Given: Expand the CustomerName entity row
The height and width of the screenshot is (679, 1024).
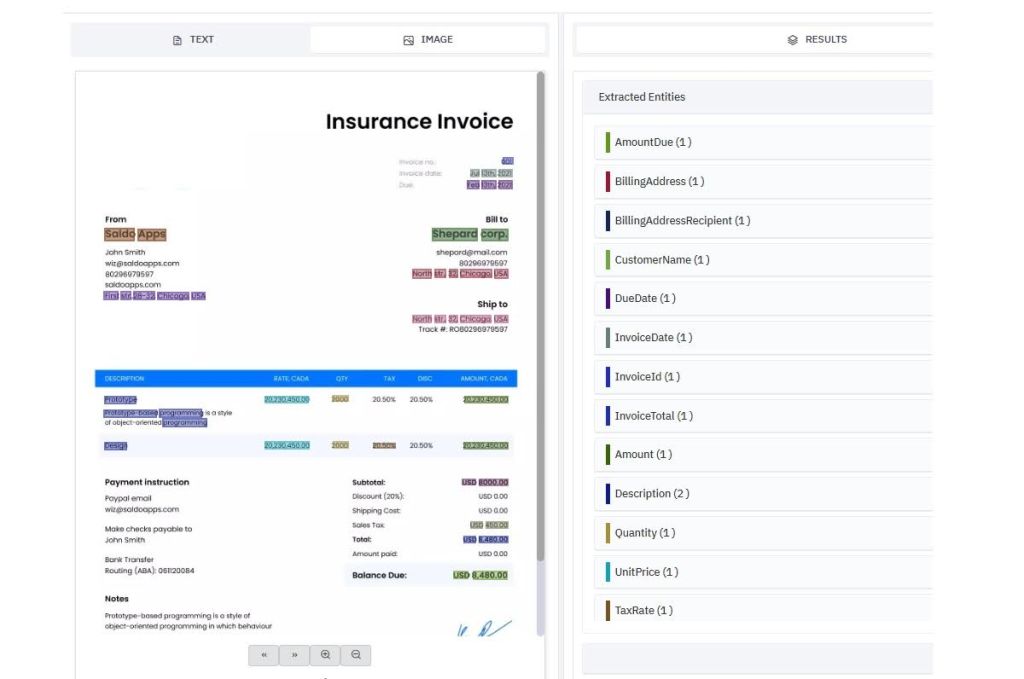Looking at the screenshot, I should 757,259.
